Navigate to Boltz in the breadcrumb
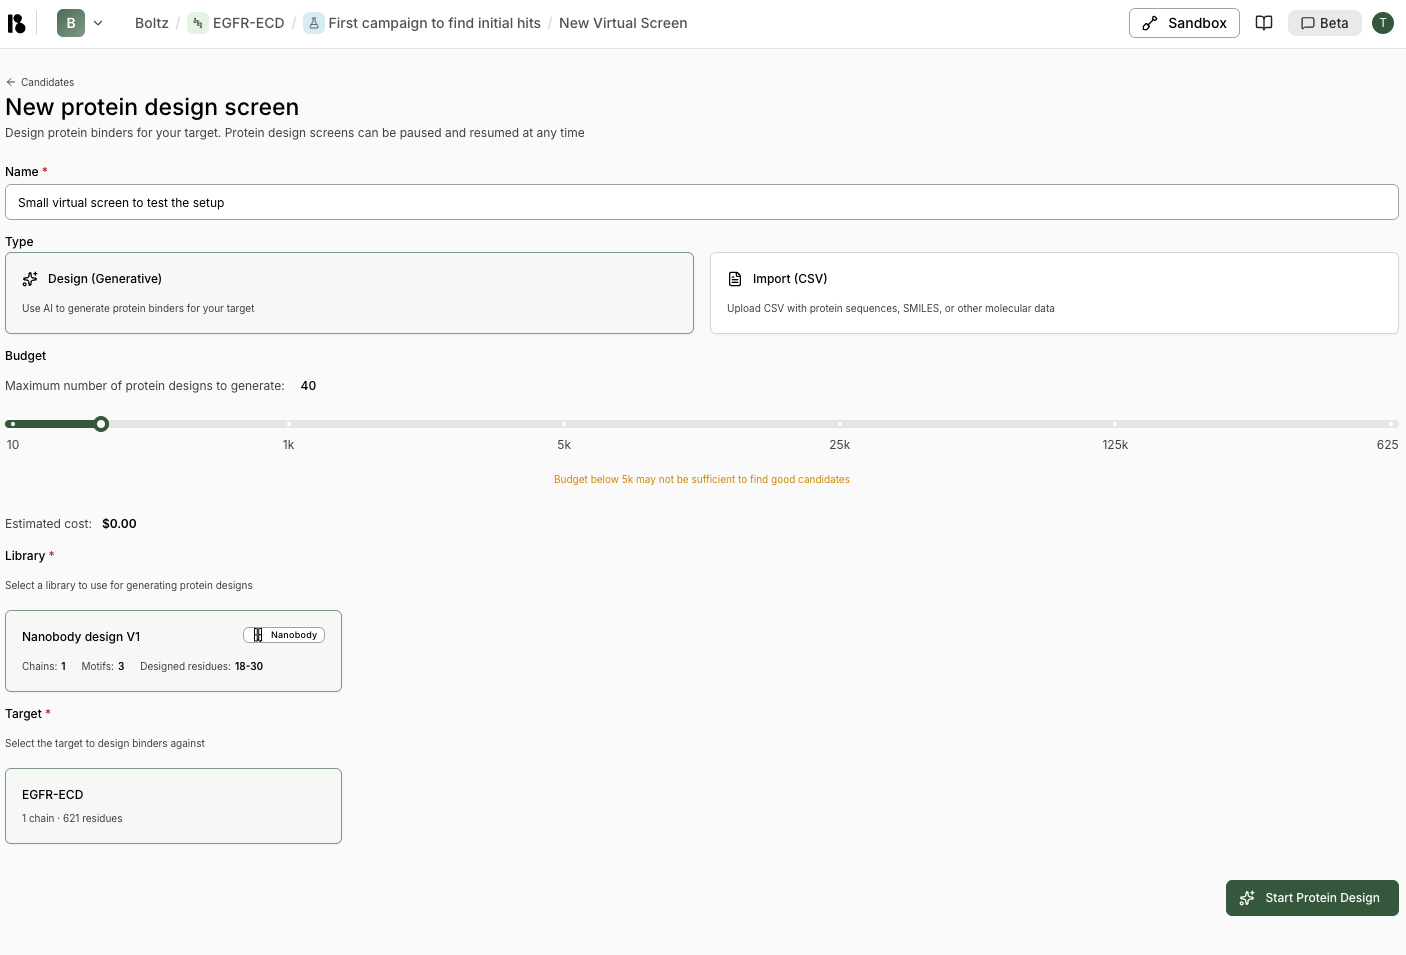Screen dimensions: 1406x955 151,22
